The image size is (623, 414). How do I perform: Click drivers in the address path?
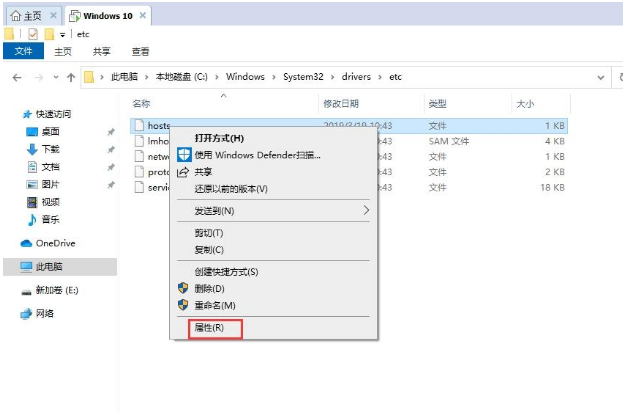356,77
